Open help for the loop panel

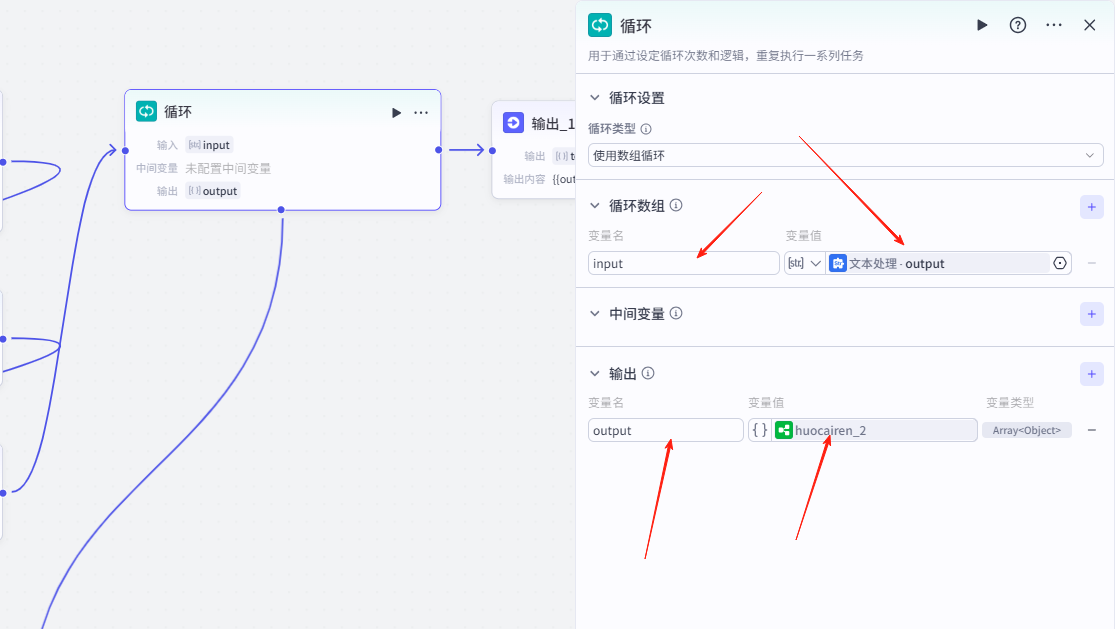pyautogui.click(x=1017, y=25)
